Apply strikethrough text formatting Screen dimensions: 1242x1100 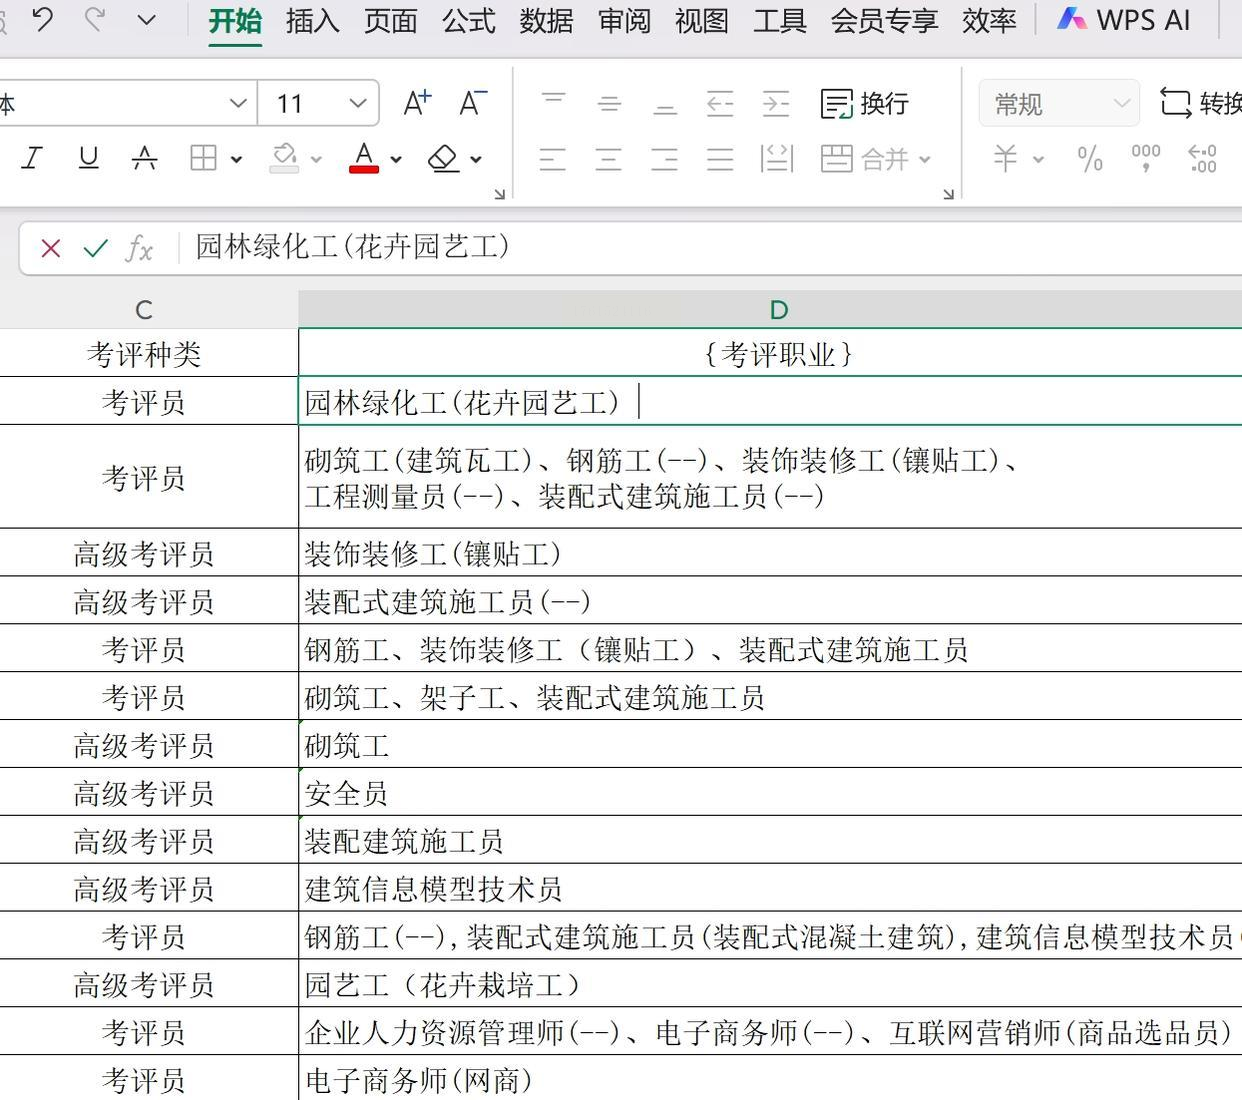tap(145, 158)
